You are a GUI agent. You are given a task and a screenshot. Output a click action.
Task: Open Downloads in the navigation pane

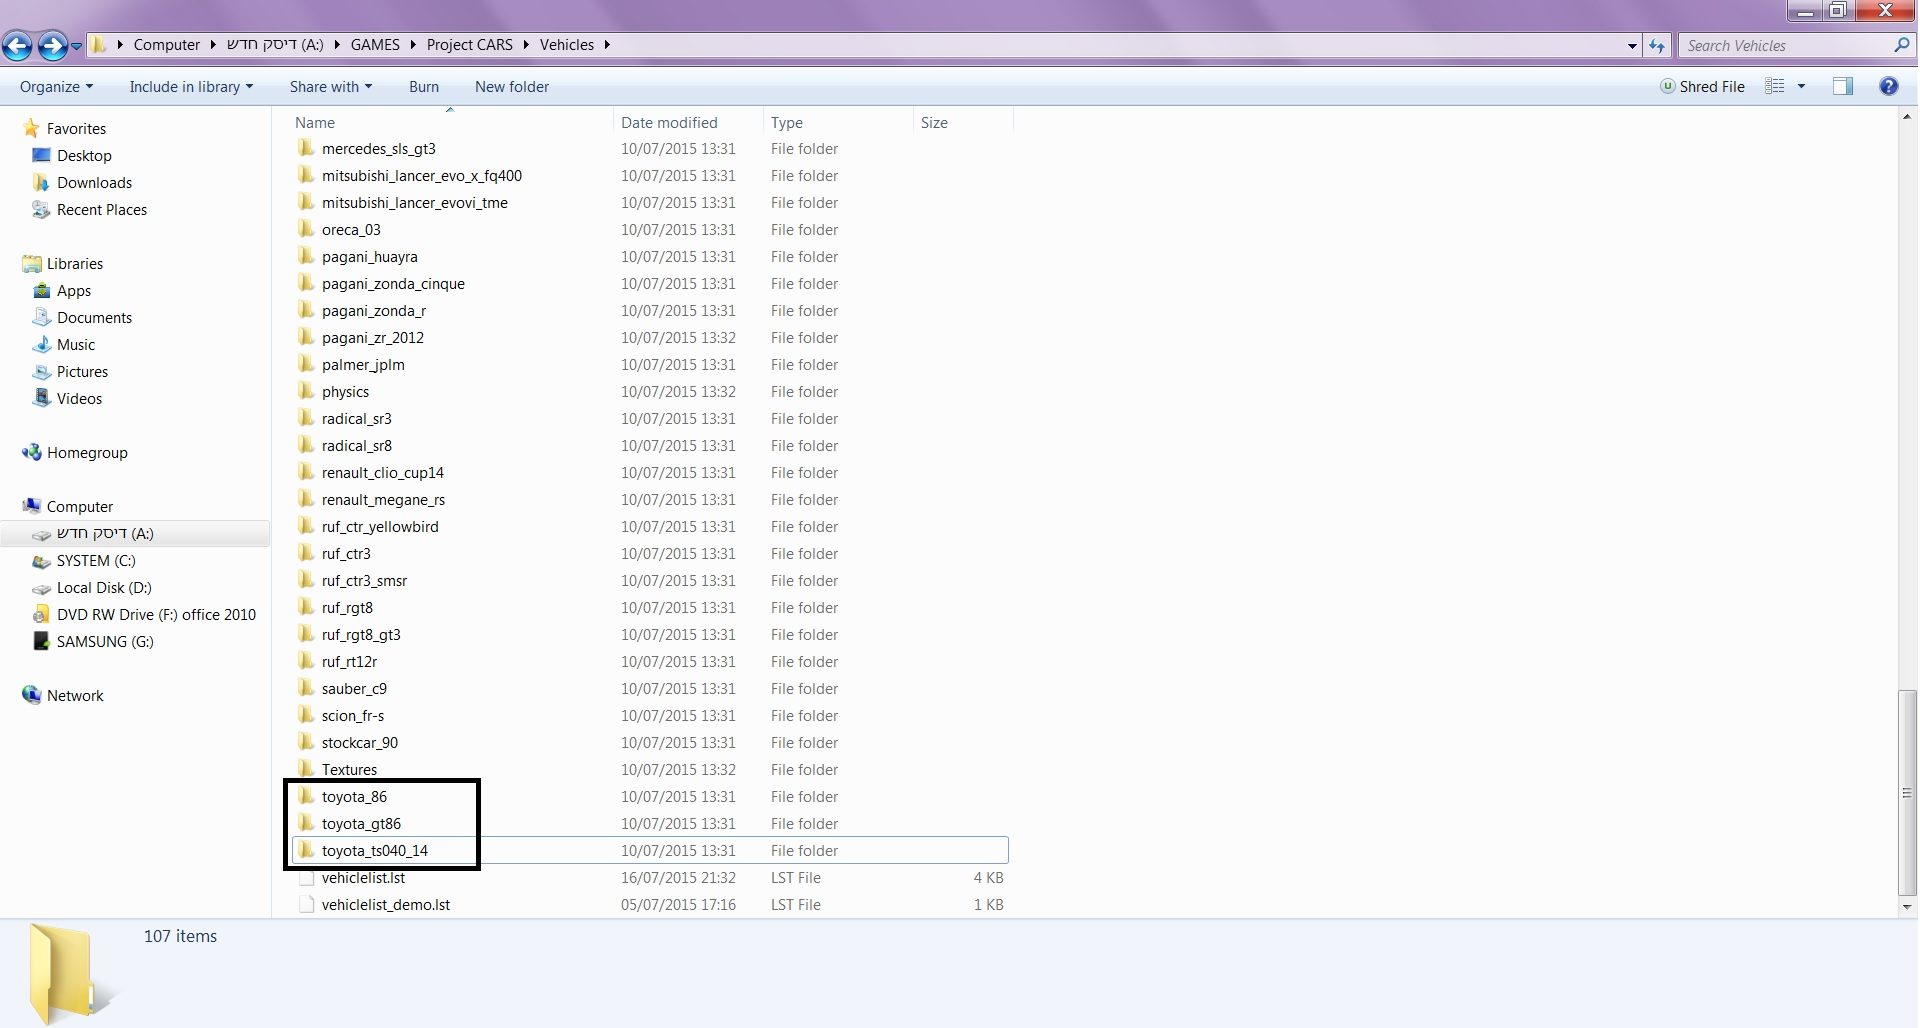94,182
